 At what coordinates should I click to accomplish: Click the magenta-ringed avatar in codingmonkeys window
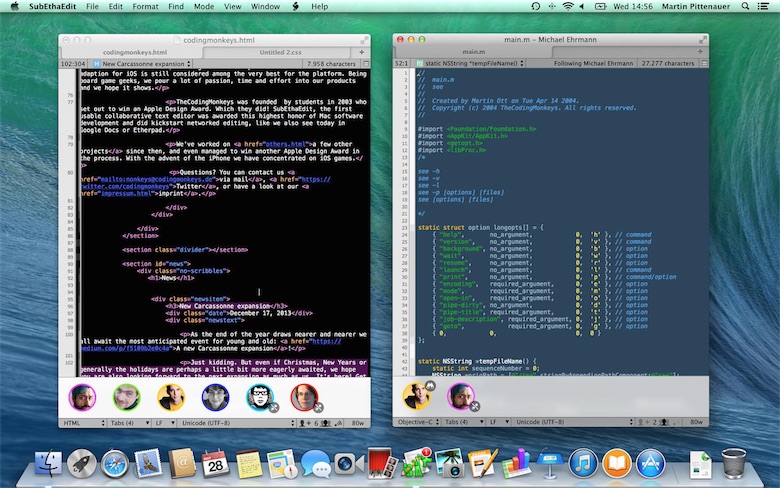tap(82, 397)
